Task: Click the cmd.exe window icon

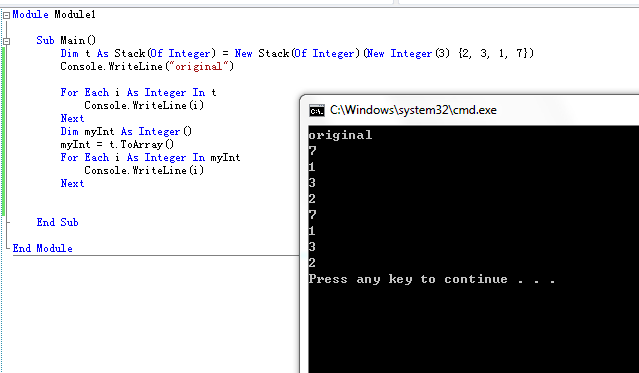Action: [317, 110]
